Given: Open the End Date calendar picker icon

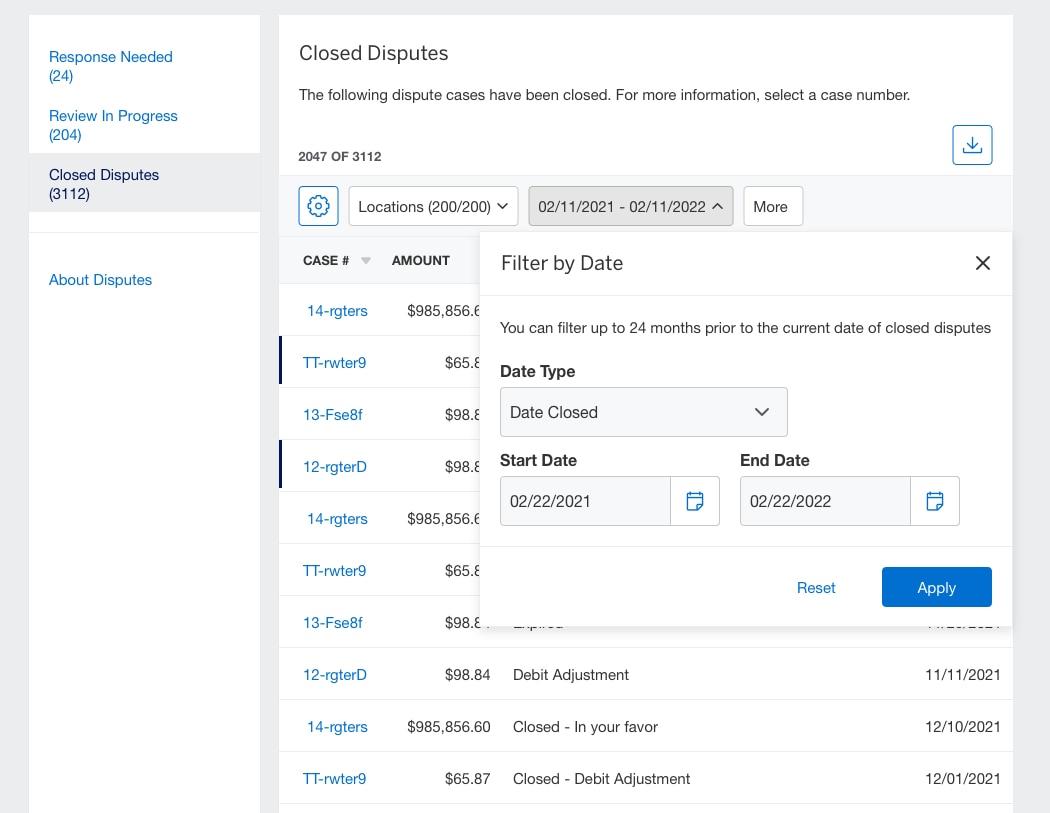Looking at the screenshot, I should tap(934, 501).
